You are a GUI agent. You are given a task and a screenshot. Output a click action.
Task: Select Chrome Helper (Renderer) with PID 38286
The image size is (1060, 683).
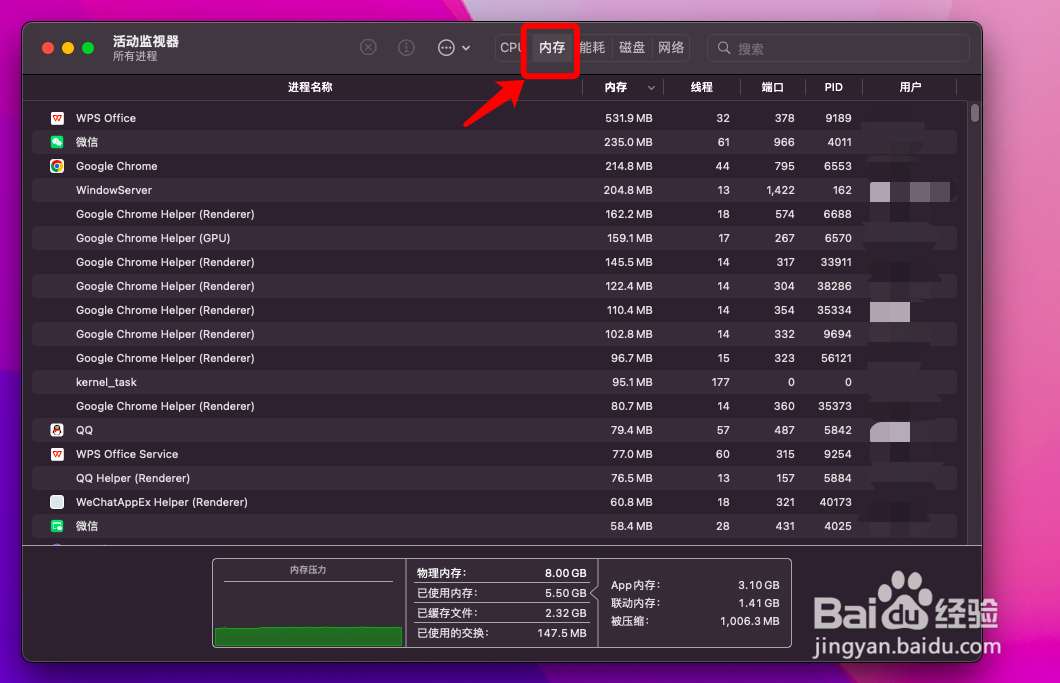point(494,286)
